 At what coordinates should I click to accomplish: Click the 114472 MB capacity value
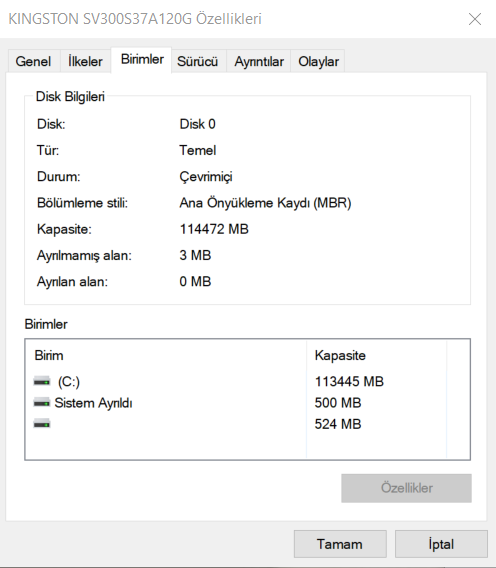(x=214, y=229)
